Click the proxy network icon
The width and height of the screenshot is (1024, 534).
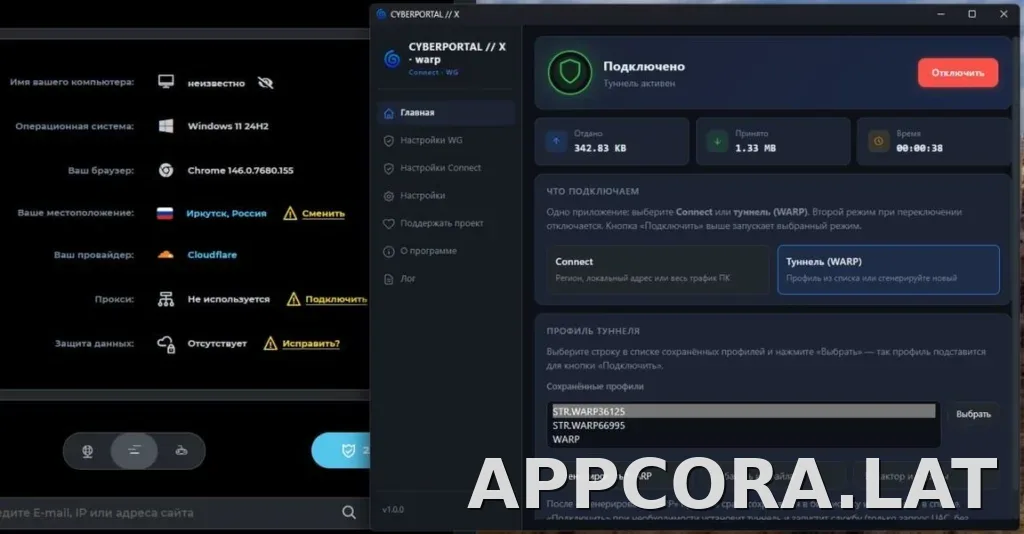[166, 299]
